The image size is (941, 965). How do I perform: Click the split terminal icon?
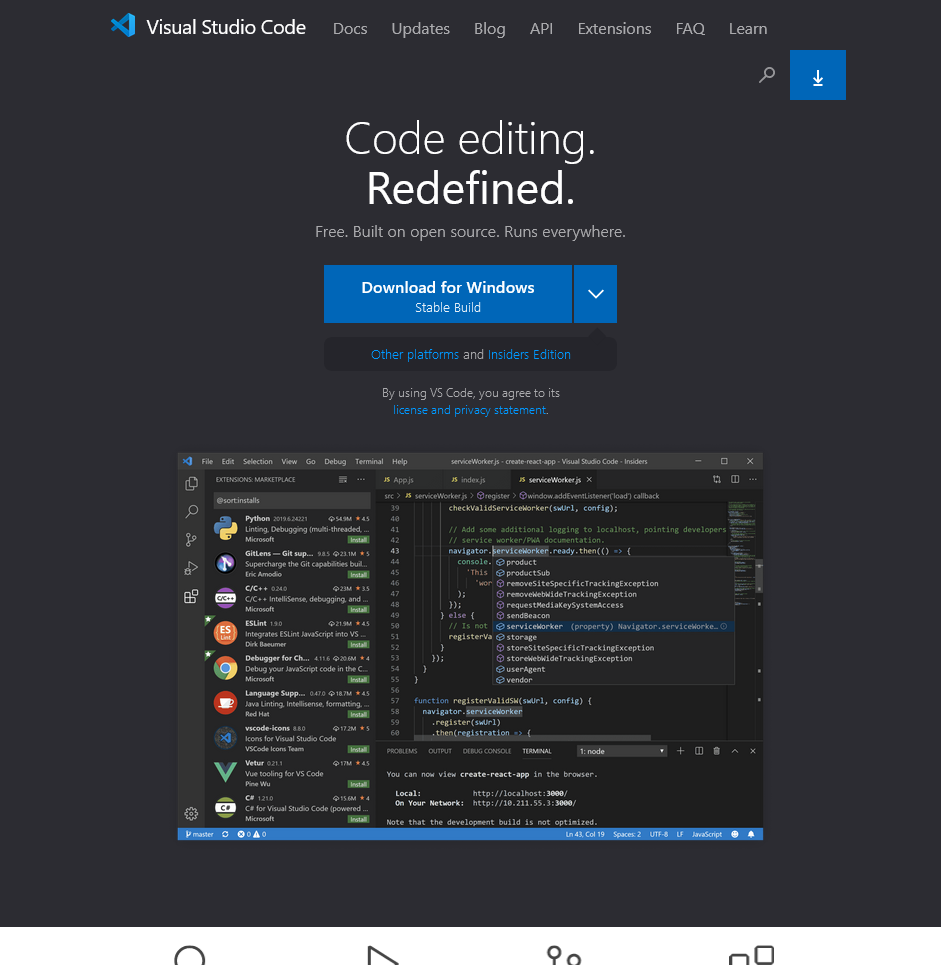[x=699, y=751]
